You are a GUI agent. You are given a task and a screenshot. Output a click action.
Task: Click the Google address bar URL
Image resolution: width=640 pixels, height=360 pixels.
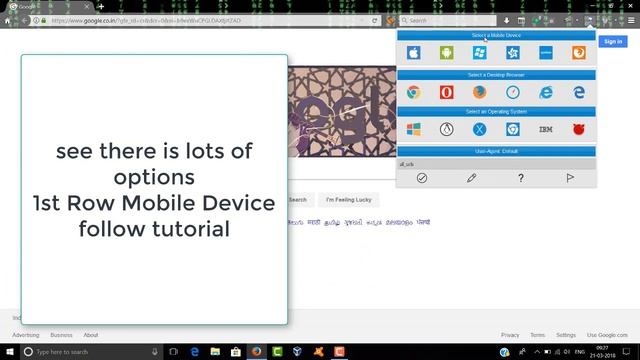146,20
